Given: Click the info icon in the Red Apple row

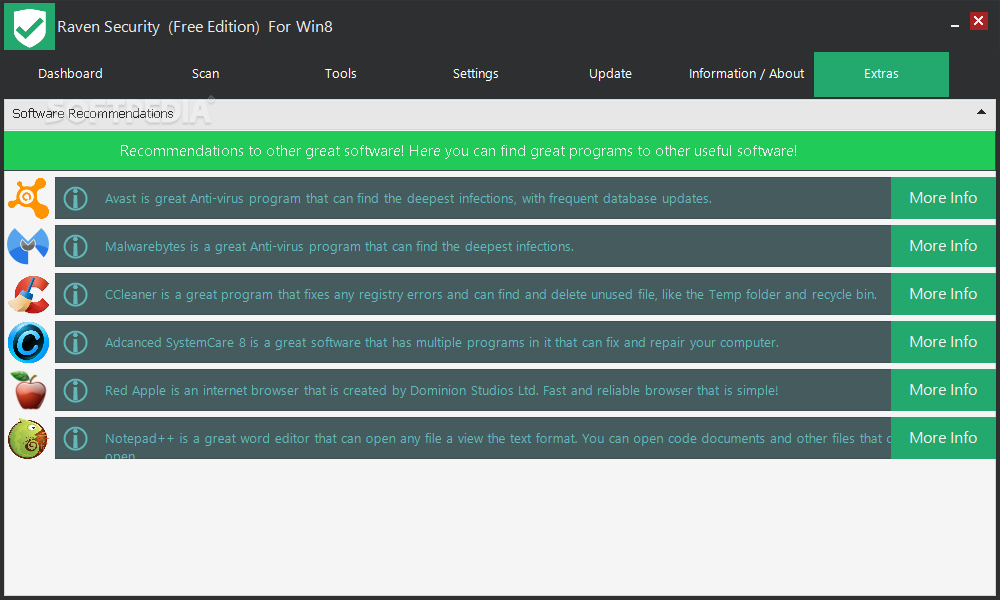Looking at the screenshot, I should (x=75, y=390).
